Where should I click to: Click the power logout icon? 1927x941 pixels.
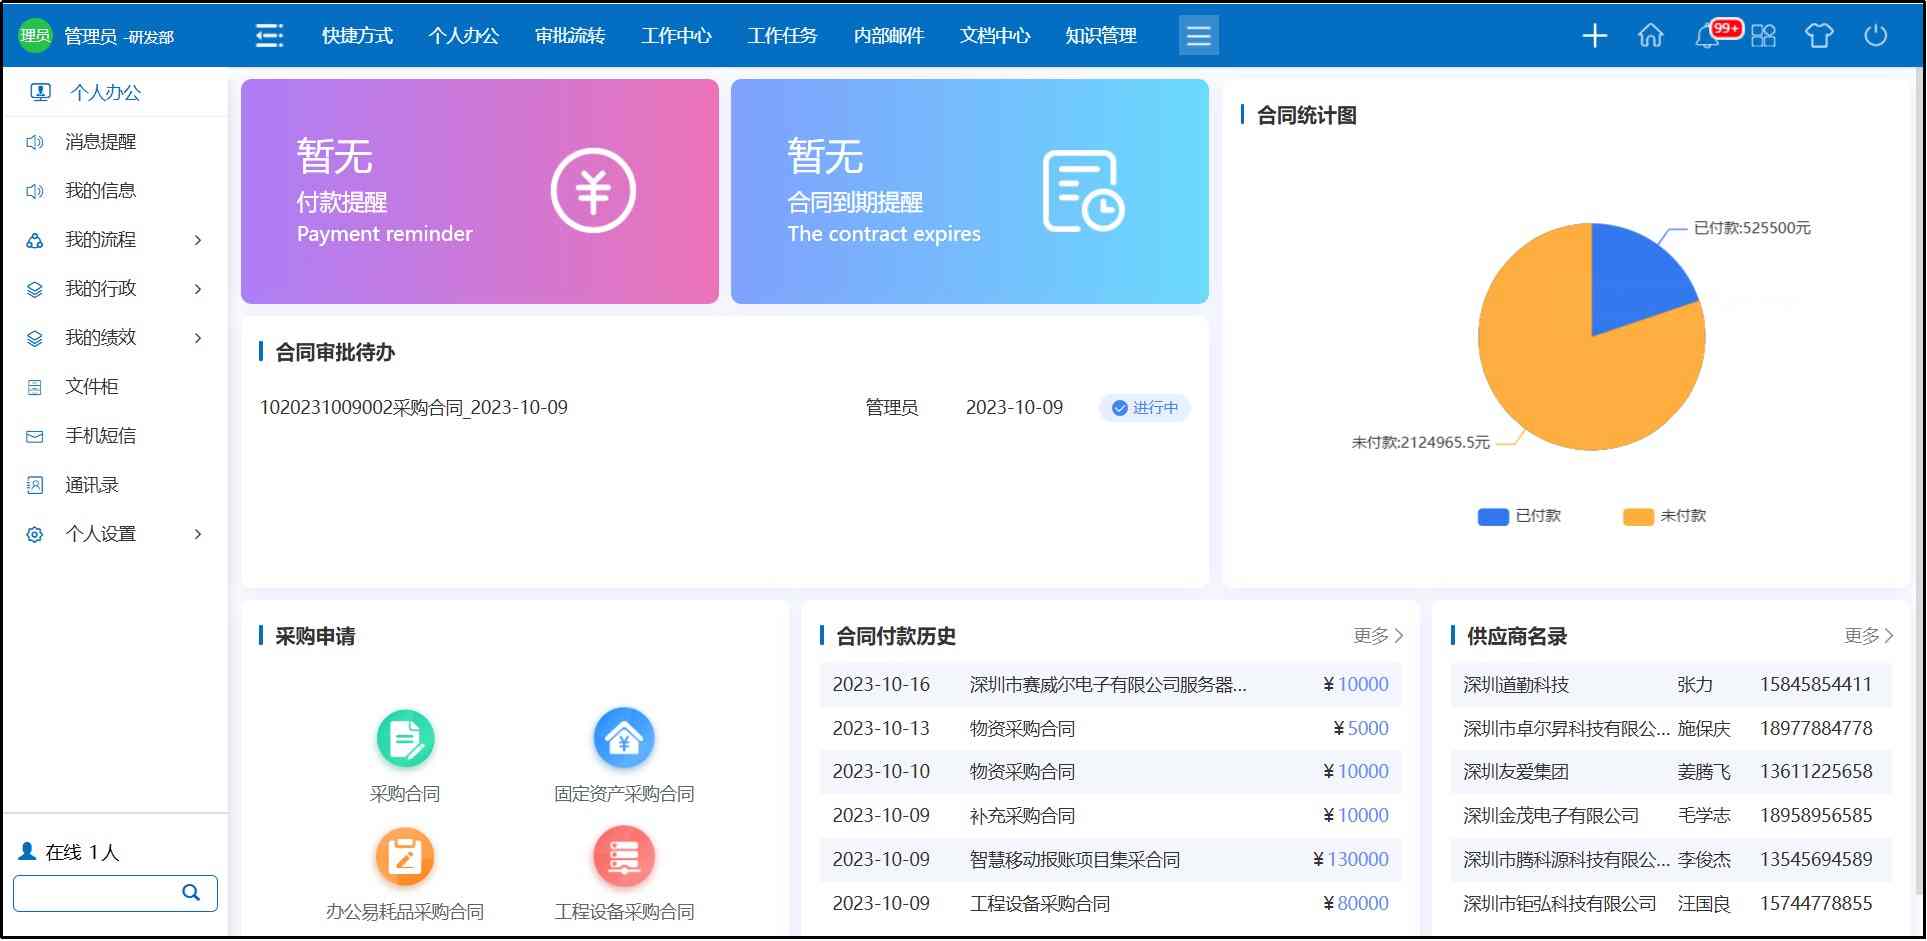(x=1875, y=36)
